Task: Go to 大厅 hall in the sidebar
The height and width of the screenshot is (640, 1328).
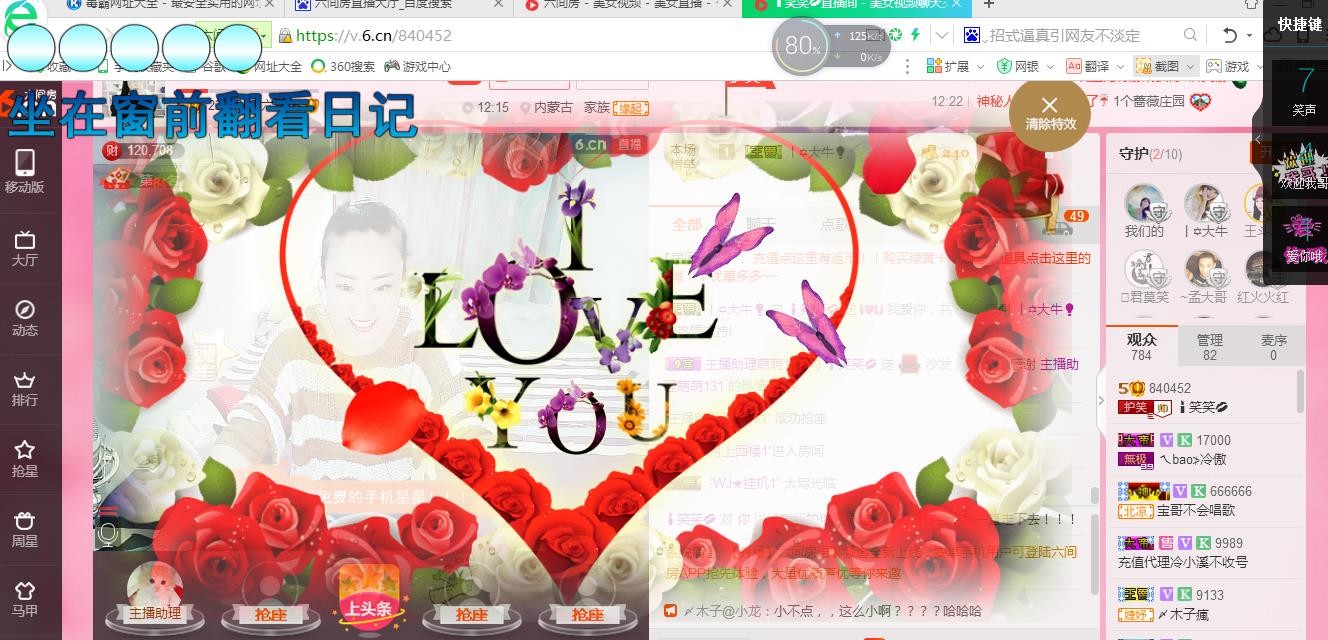Action: (25, 249)
